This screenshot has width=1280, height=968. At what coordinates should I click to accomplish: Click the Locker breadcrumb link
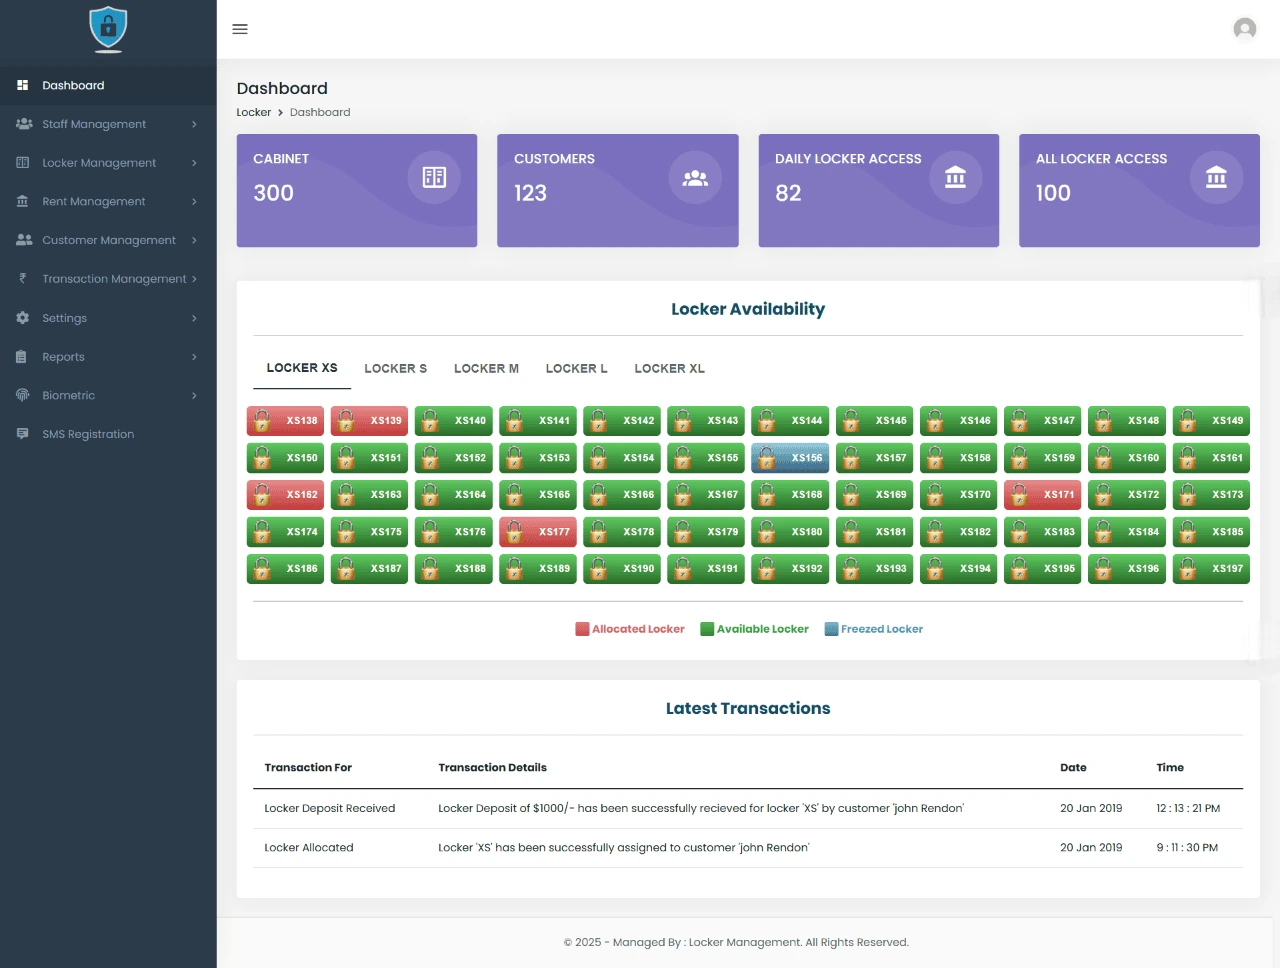click(253, 112)
